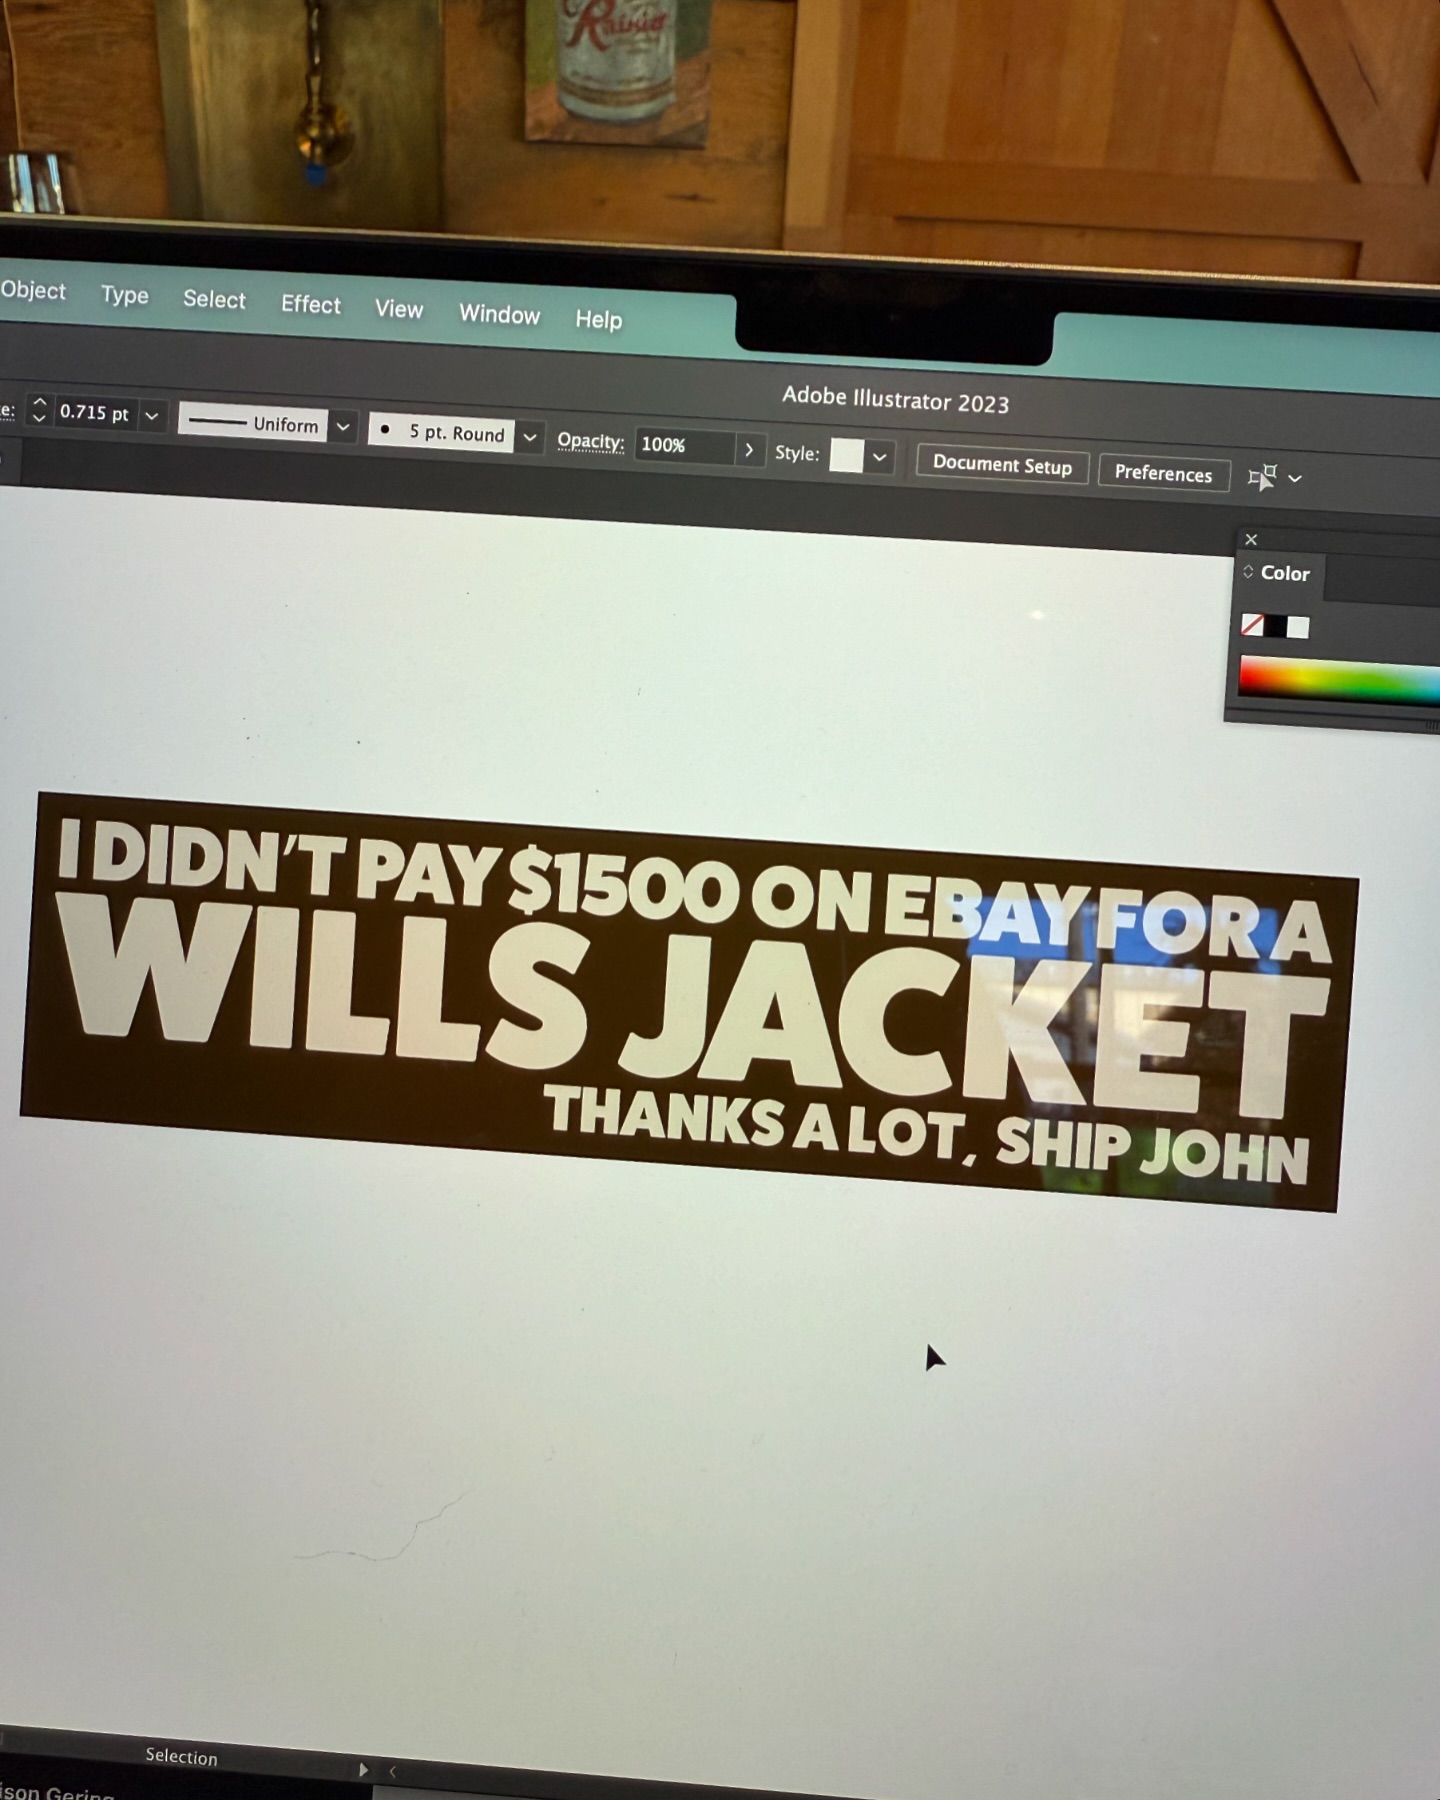Select the Uniform width profile box
The image size is (1440, 1800).
(x=253, y=423)
